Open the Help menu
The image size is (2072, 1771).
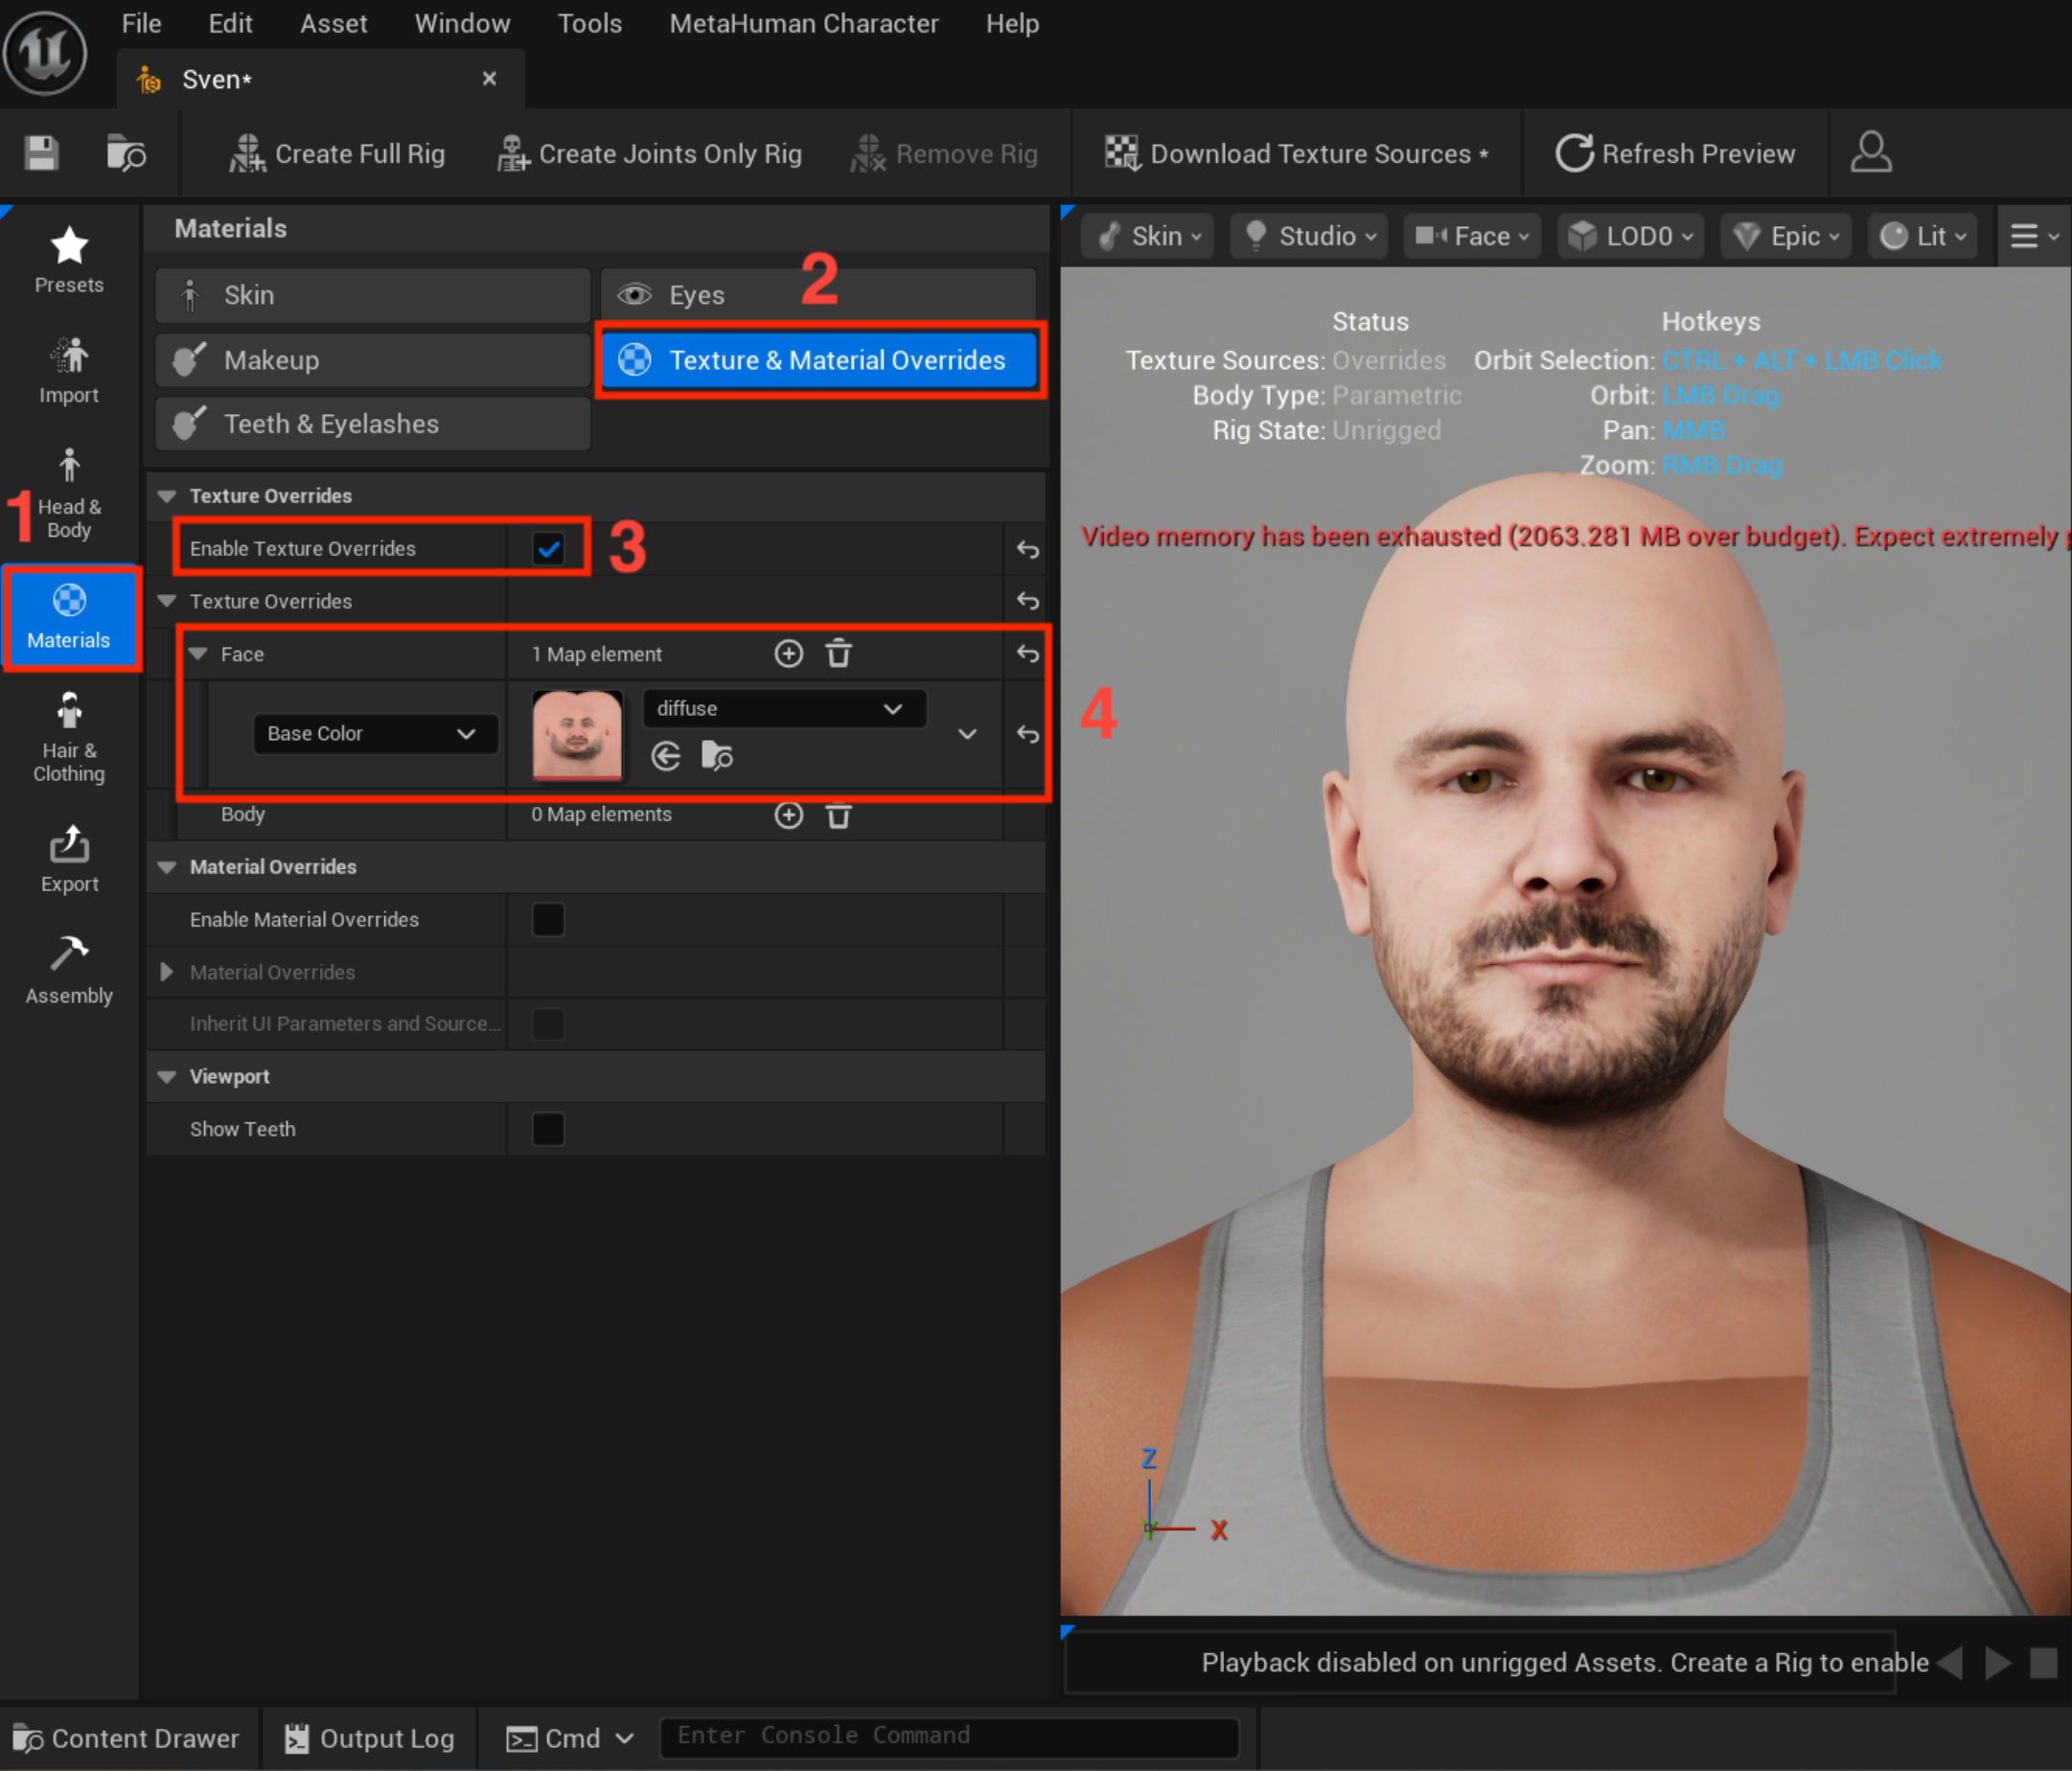(x=1012, y=24)
